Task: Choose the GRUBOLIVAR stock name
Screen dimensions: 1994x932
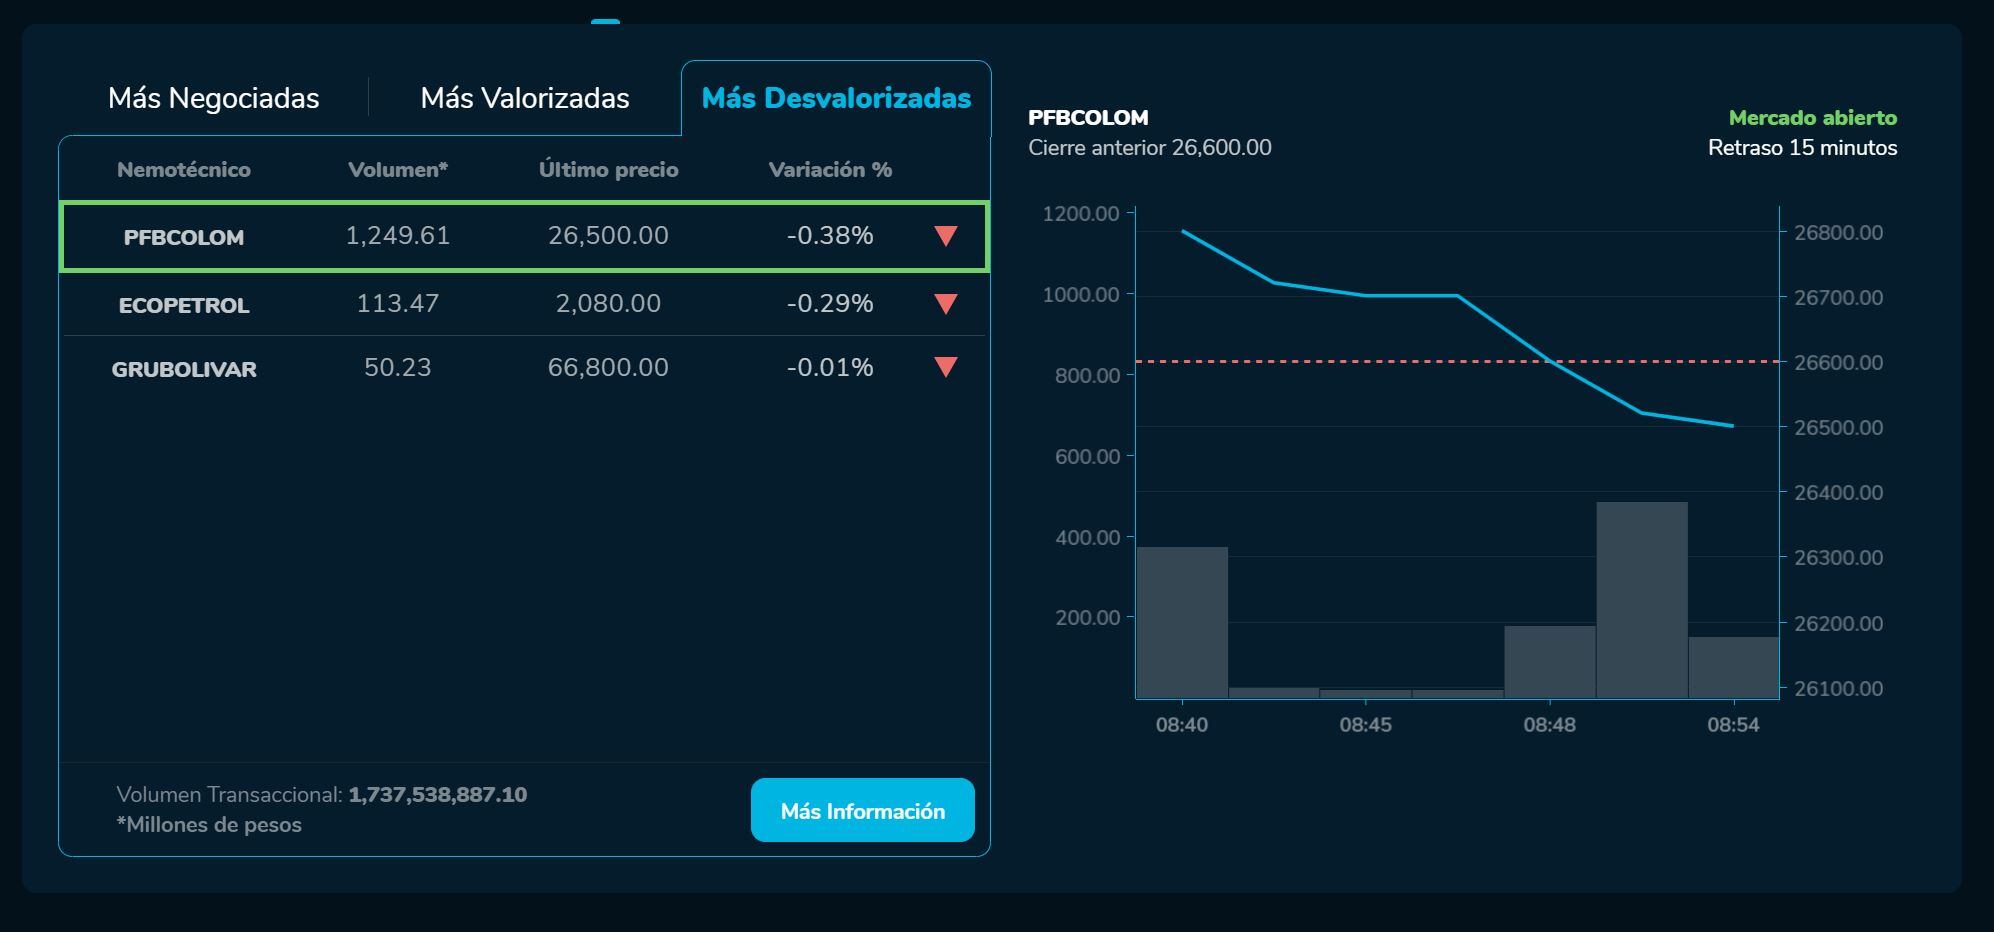Action: 184,369
